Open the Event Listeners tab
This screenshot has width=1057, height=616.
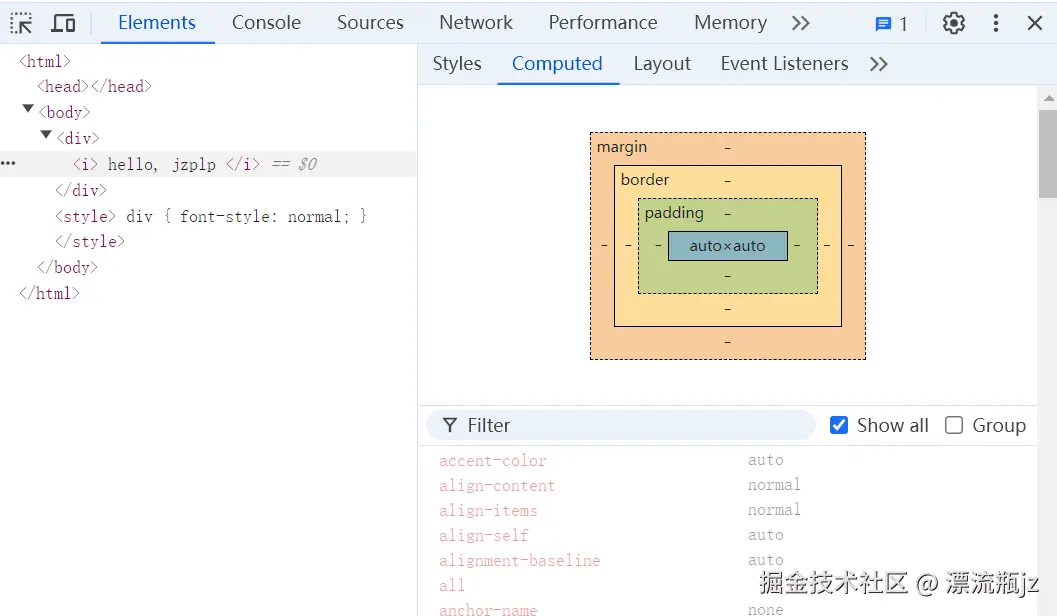coord(784,63)
